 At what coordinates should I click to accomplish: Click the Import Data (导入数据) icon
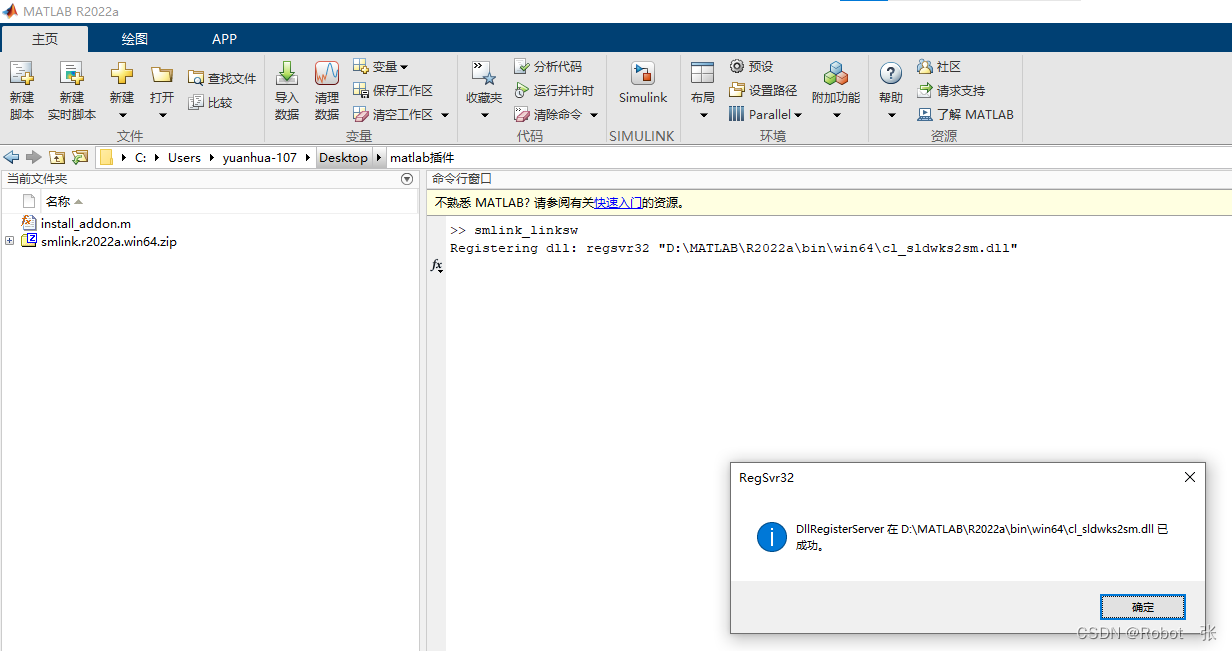tap(287, 74)
